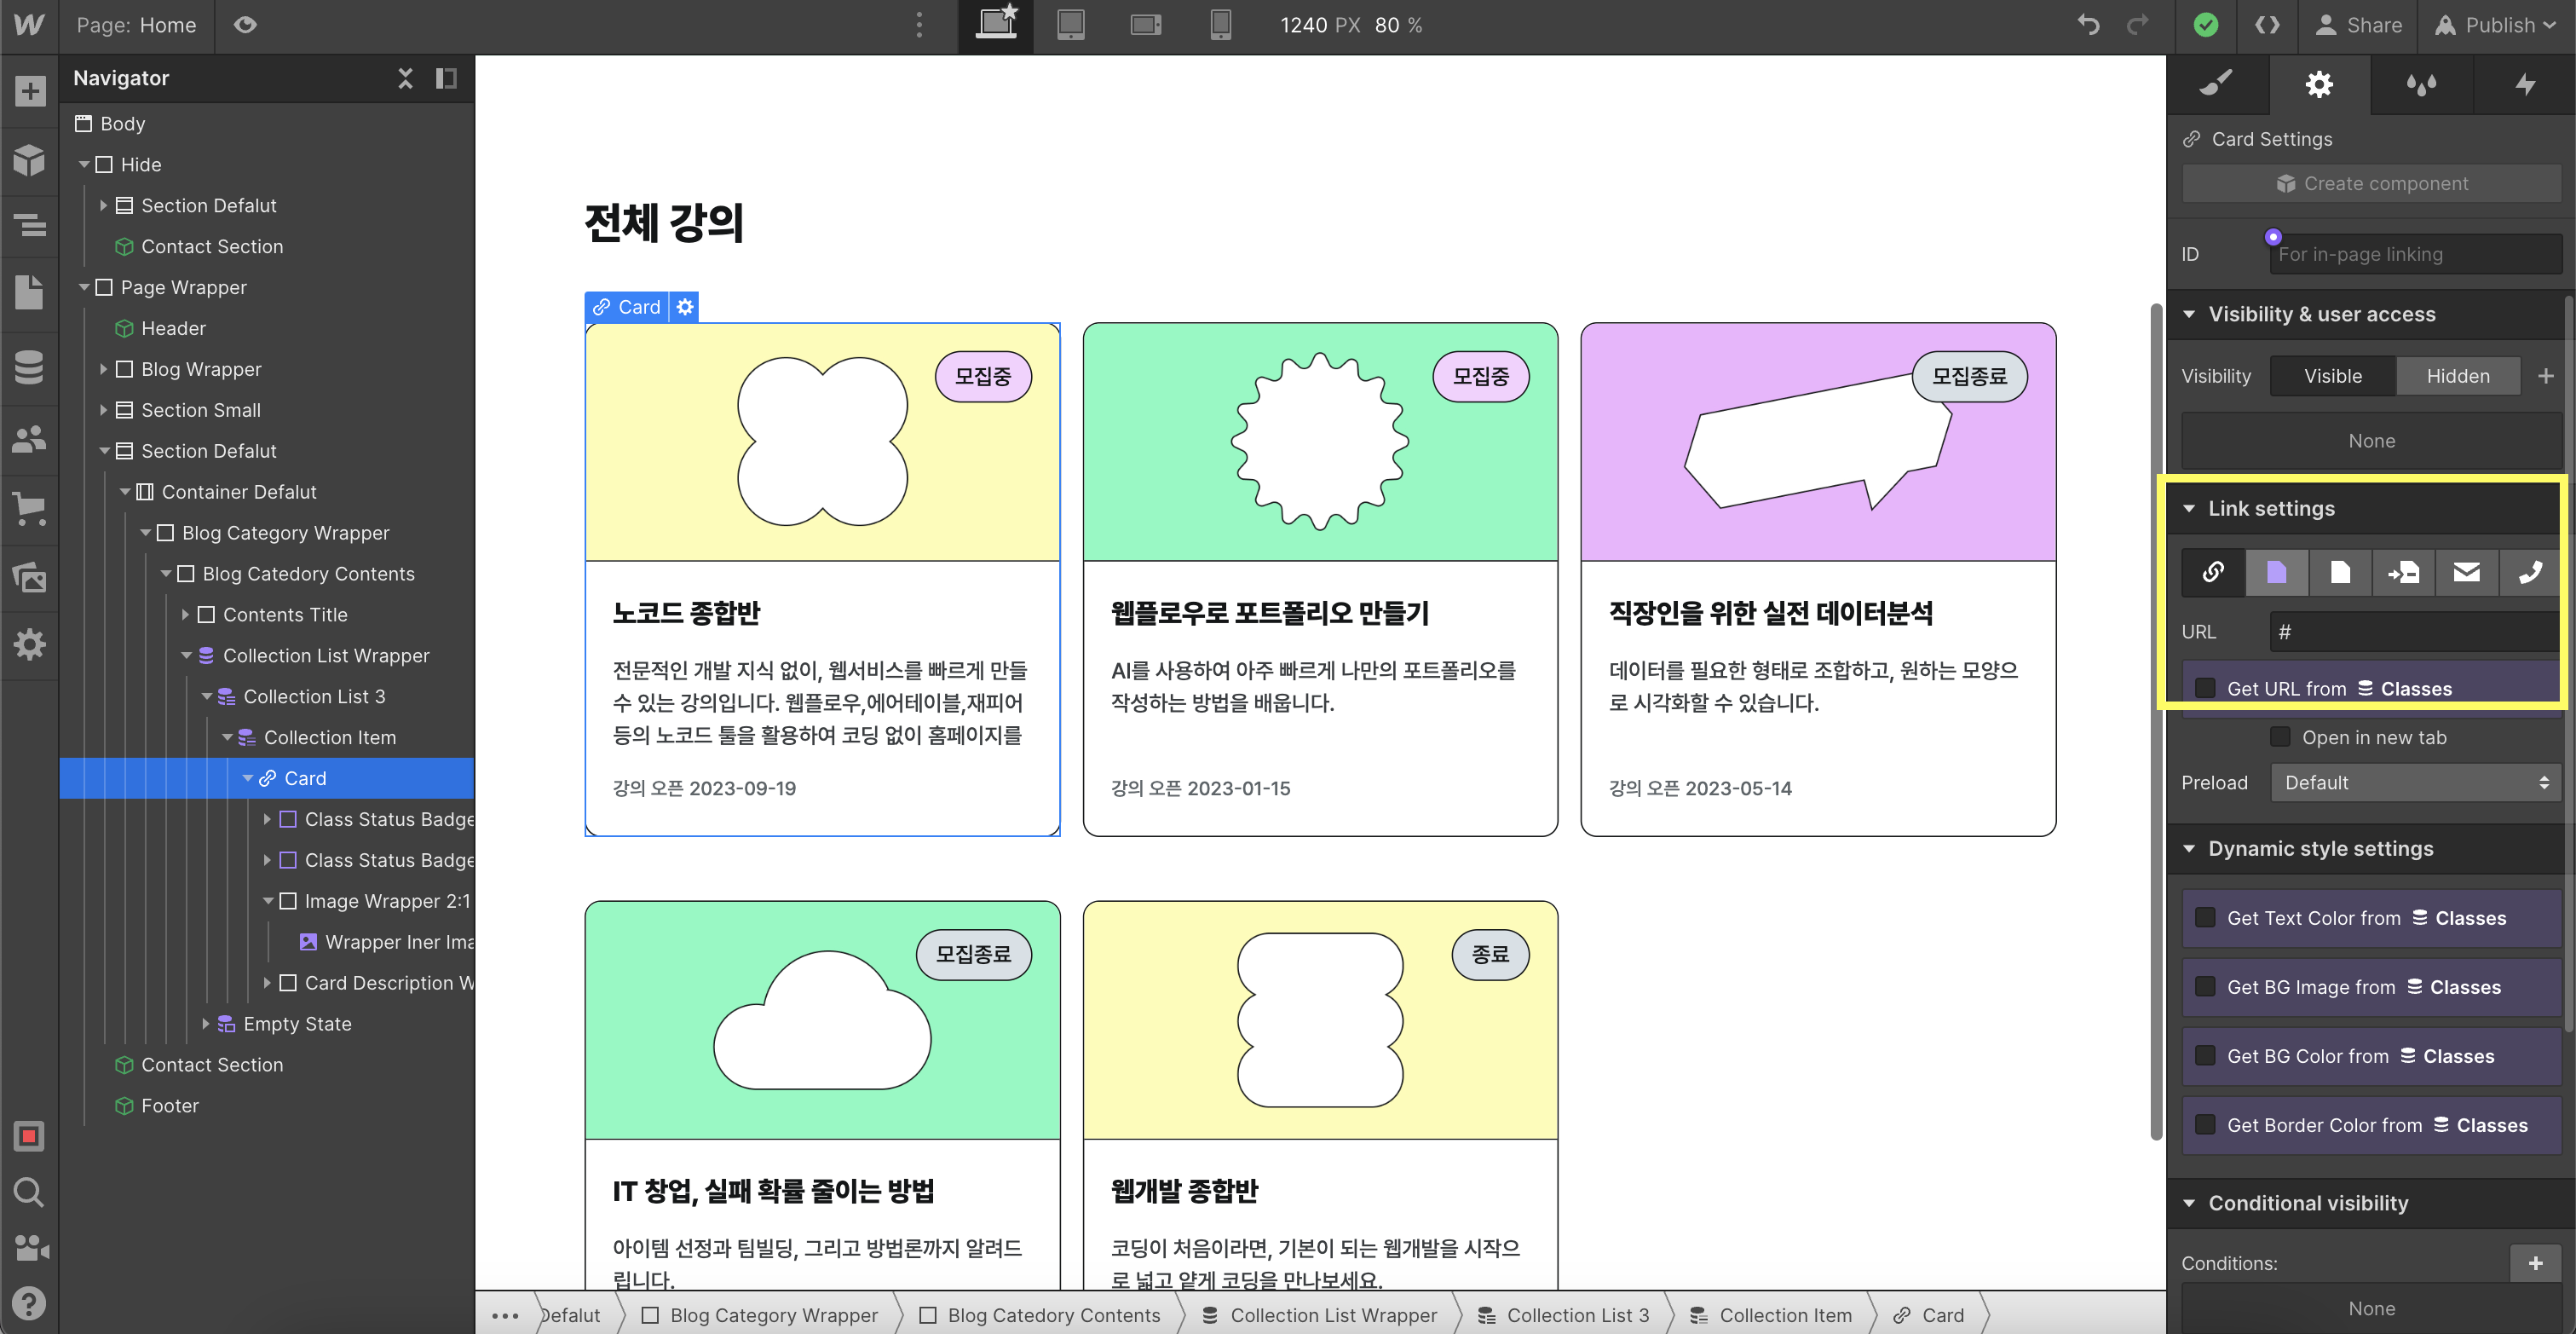Open the Components cube panel
This screenshot has width=2576, height=1334.
click(29, 160)
